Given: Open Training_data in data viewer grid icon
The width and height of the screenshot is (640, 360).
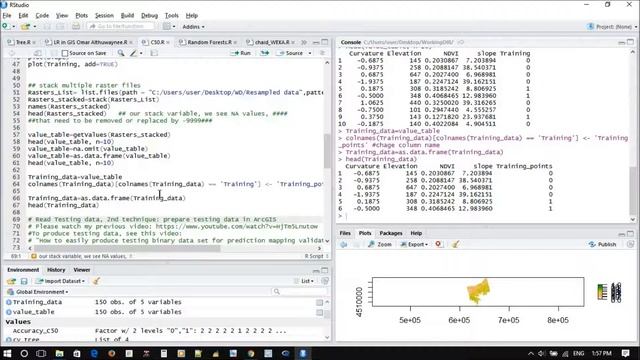Looking at the screenshot, I should coord(320,302).
